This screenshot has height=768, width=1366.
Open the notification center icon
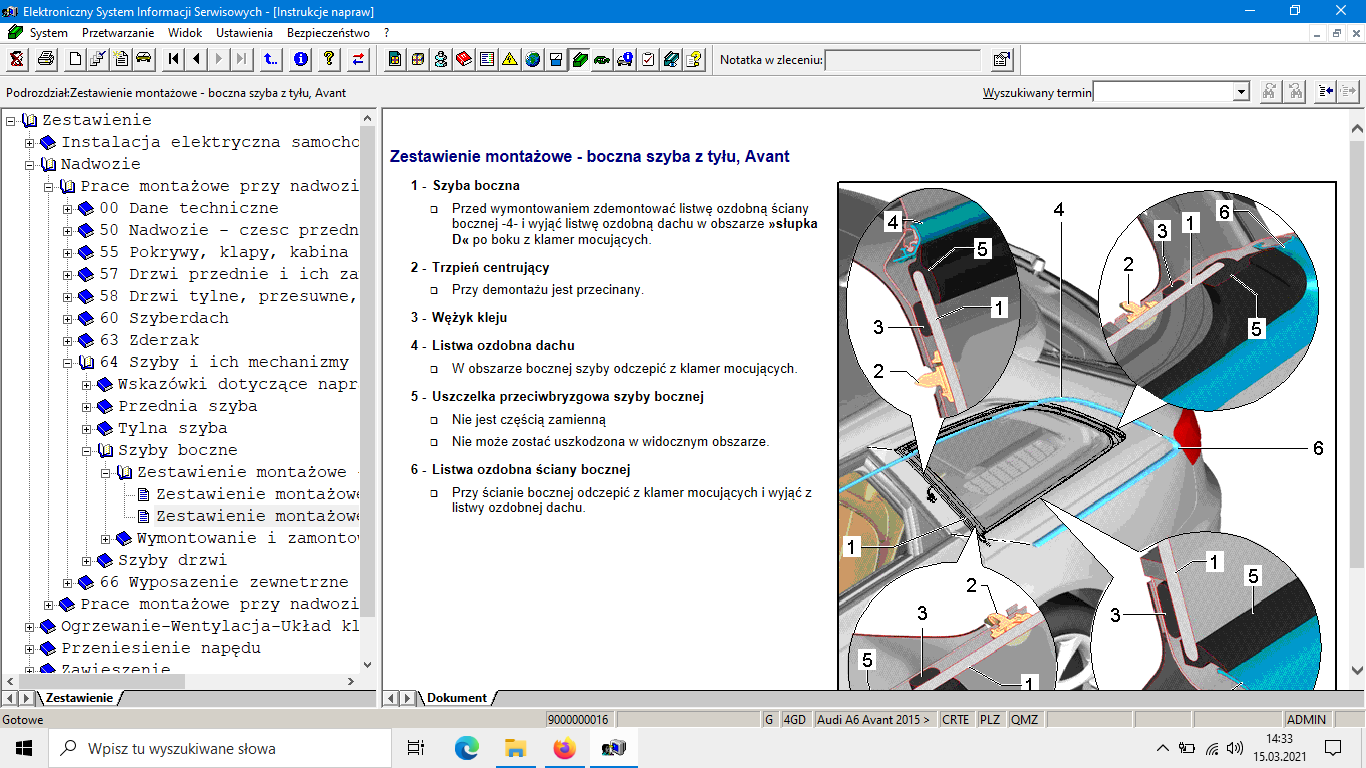1333,748
